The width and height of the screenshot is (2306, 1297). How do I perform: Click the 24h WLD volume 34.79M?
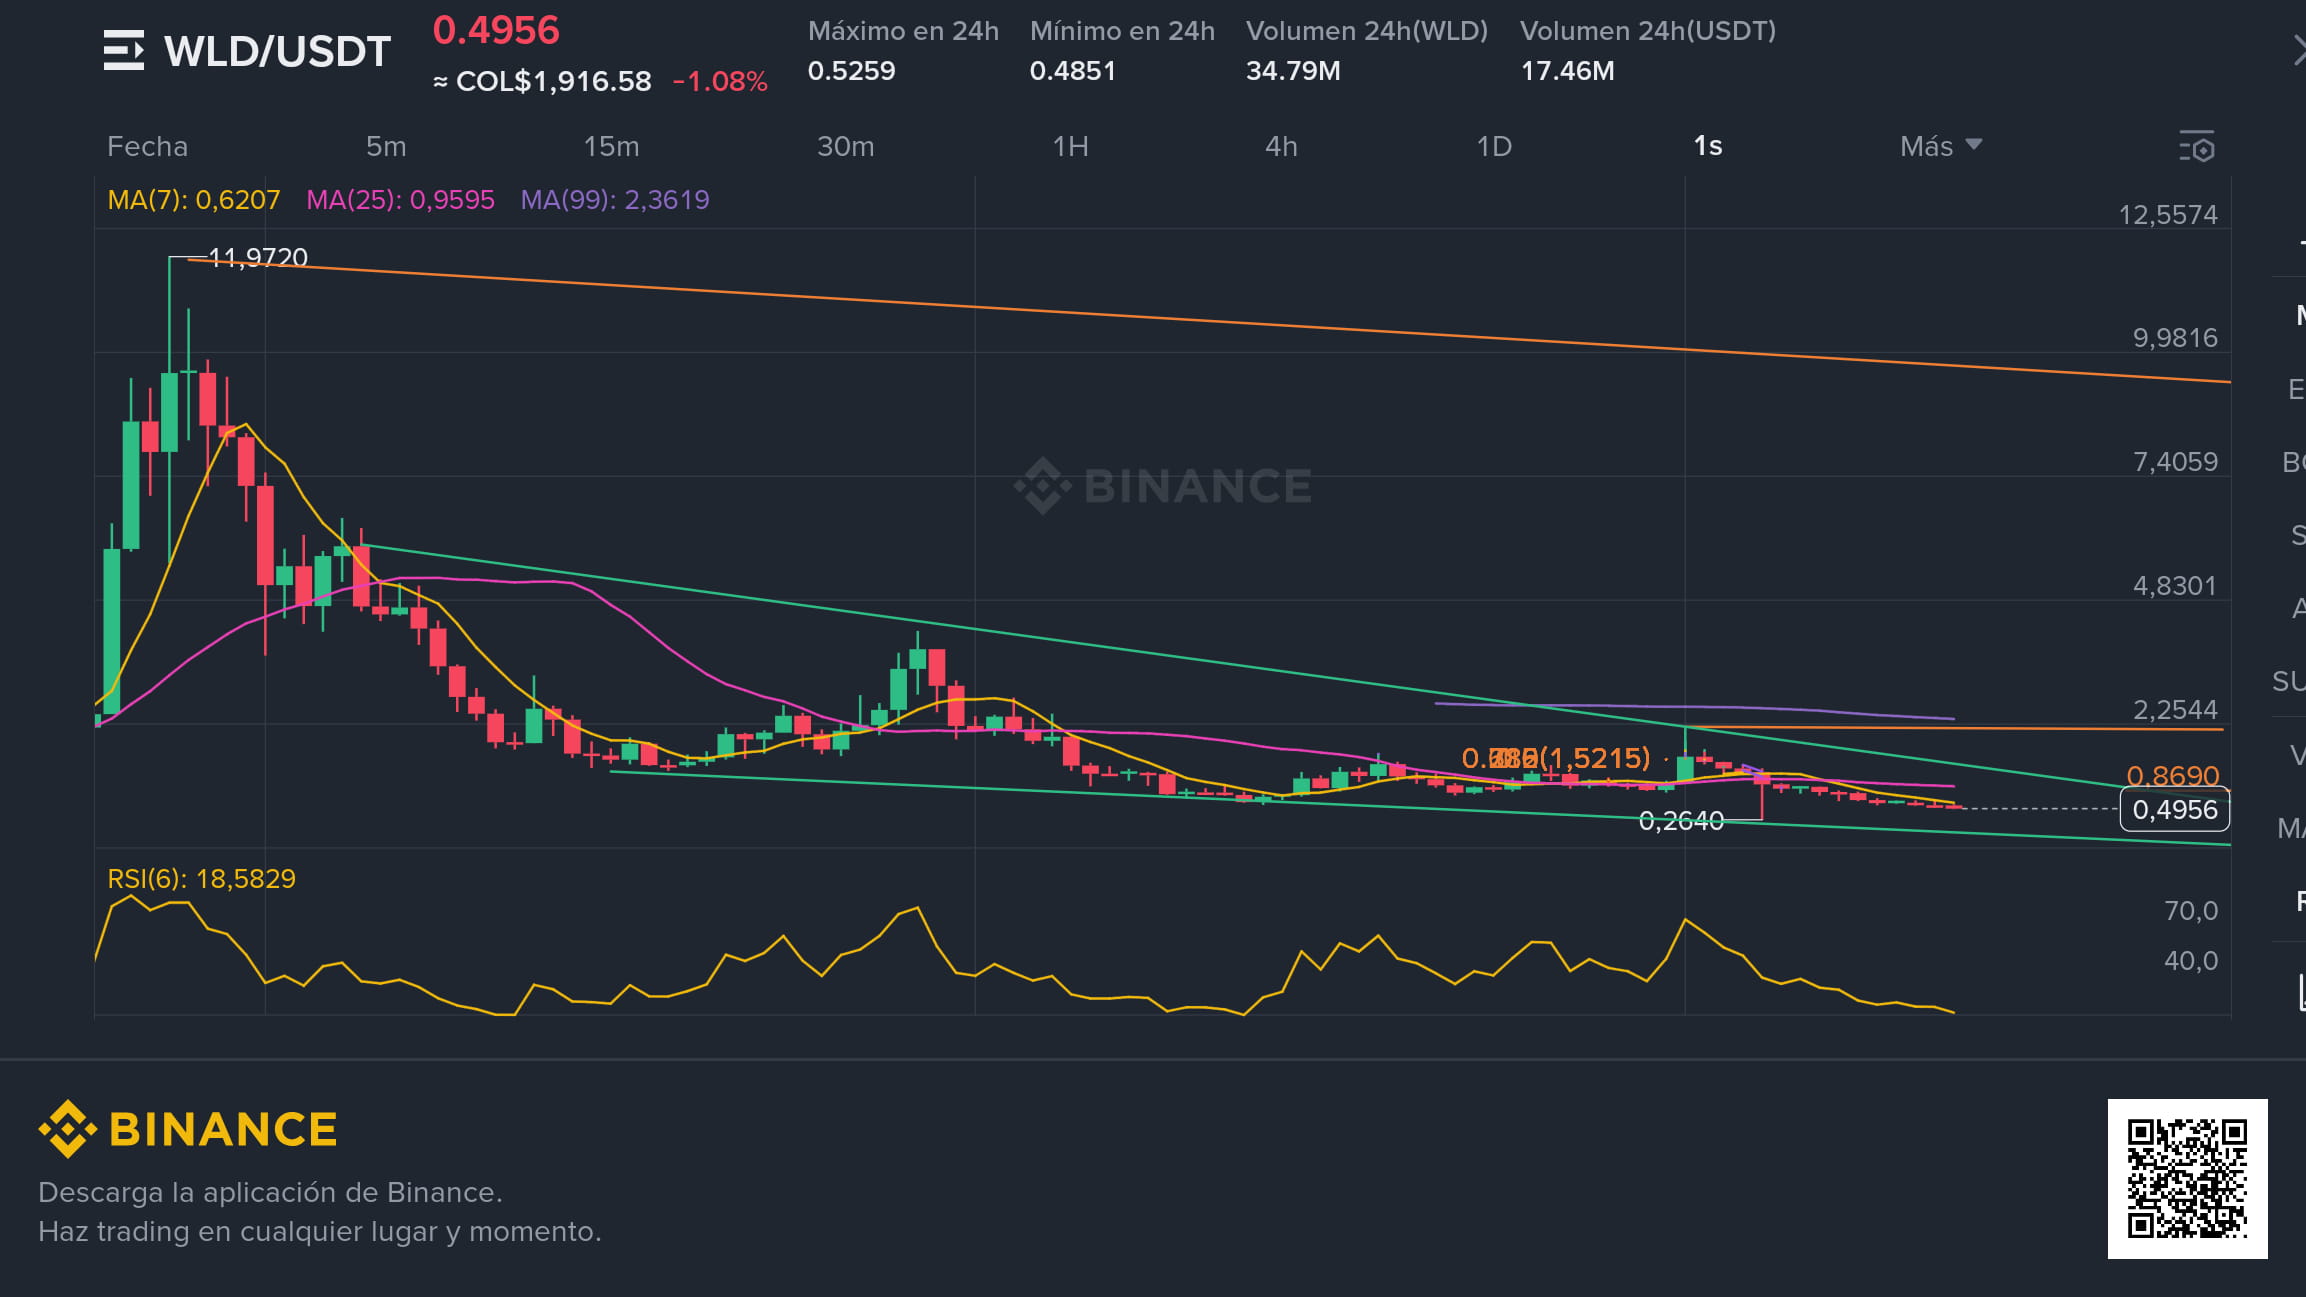pyautogui.click(x=1293, y=70)
